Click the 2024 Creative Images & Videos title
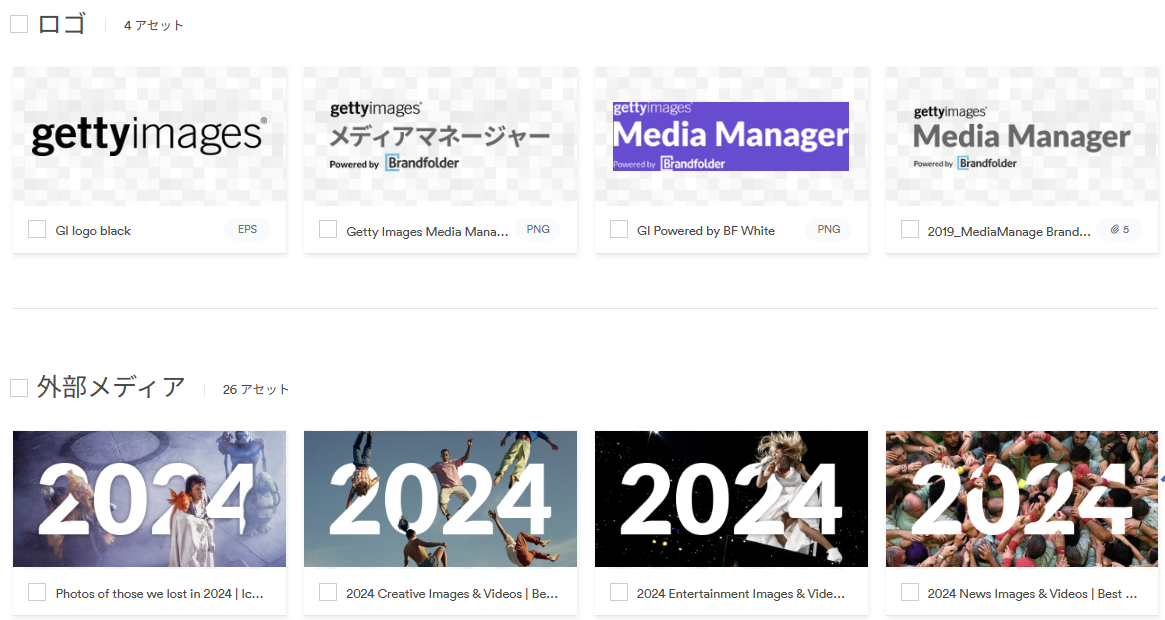The image size is (1165, 620). (x=452, y=593)
